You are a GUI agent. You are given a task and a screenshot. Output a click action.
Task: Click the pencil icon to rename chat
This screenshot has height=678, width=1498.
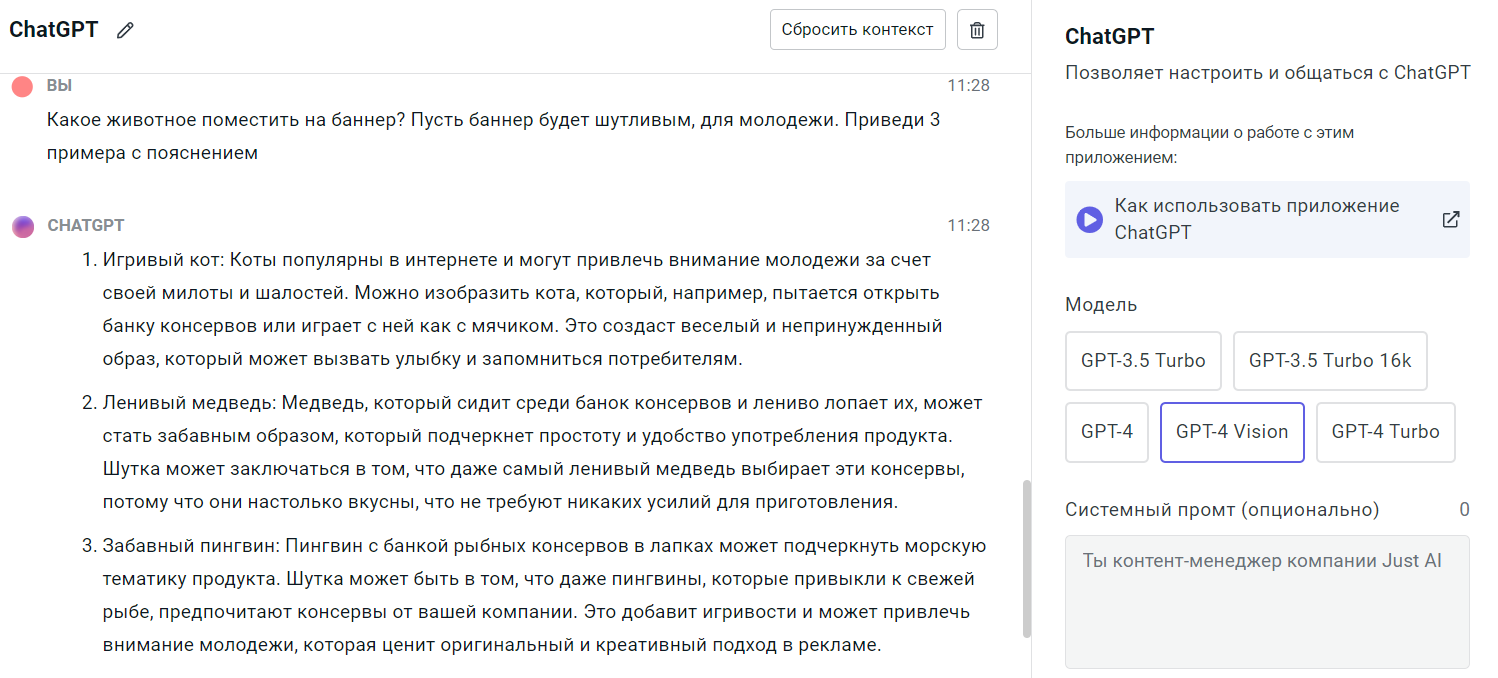125,30
